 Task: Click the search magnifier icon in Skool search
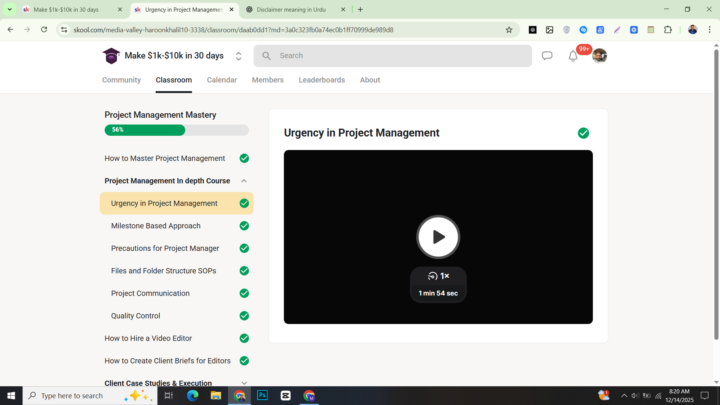pos(266,56)
